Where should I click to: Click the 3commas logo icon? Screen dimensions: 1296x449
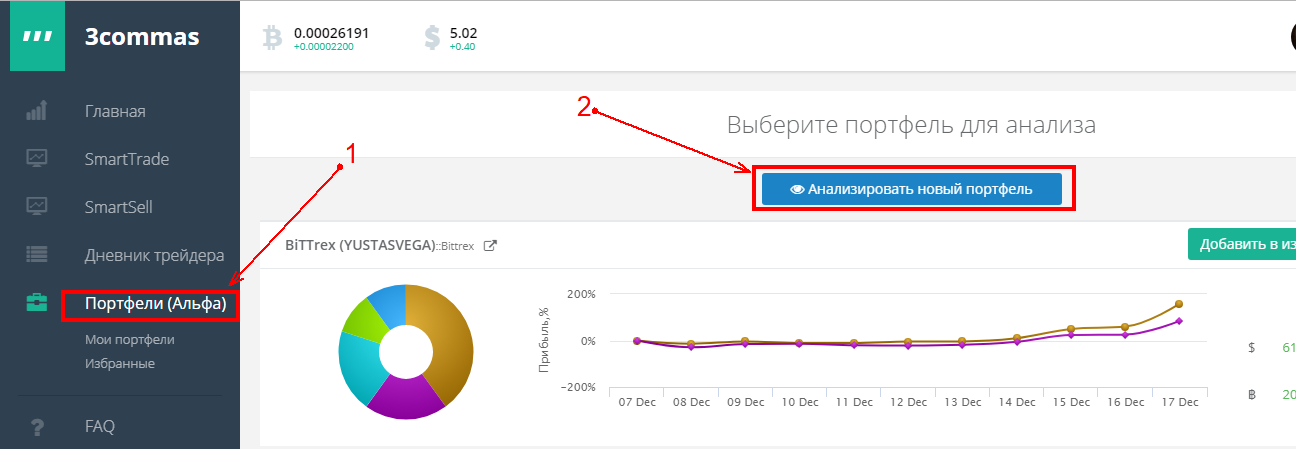pyautogui.click(x=37, y=37)
